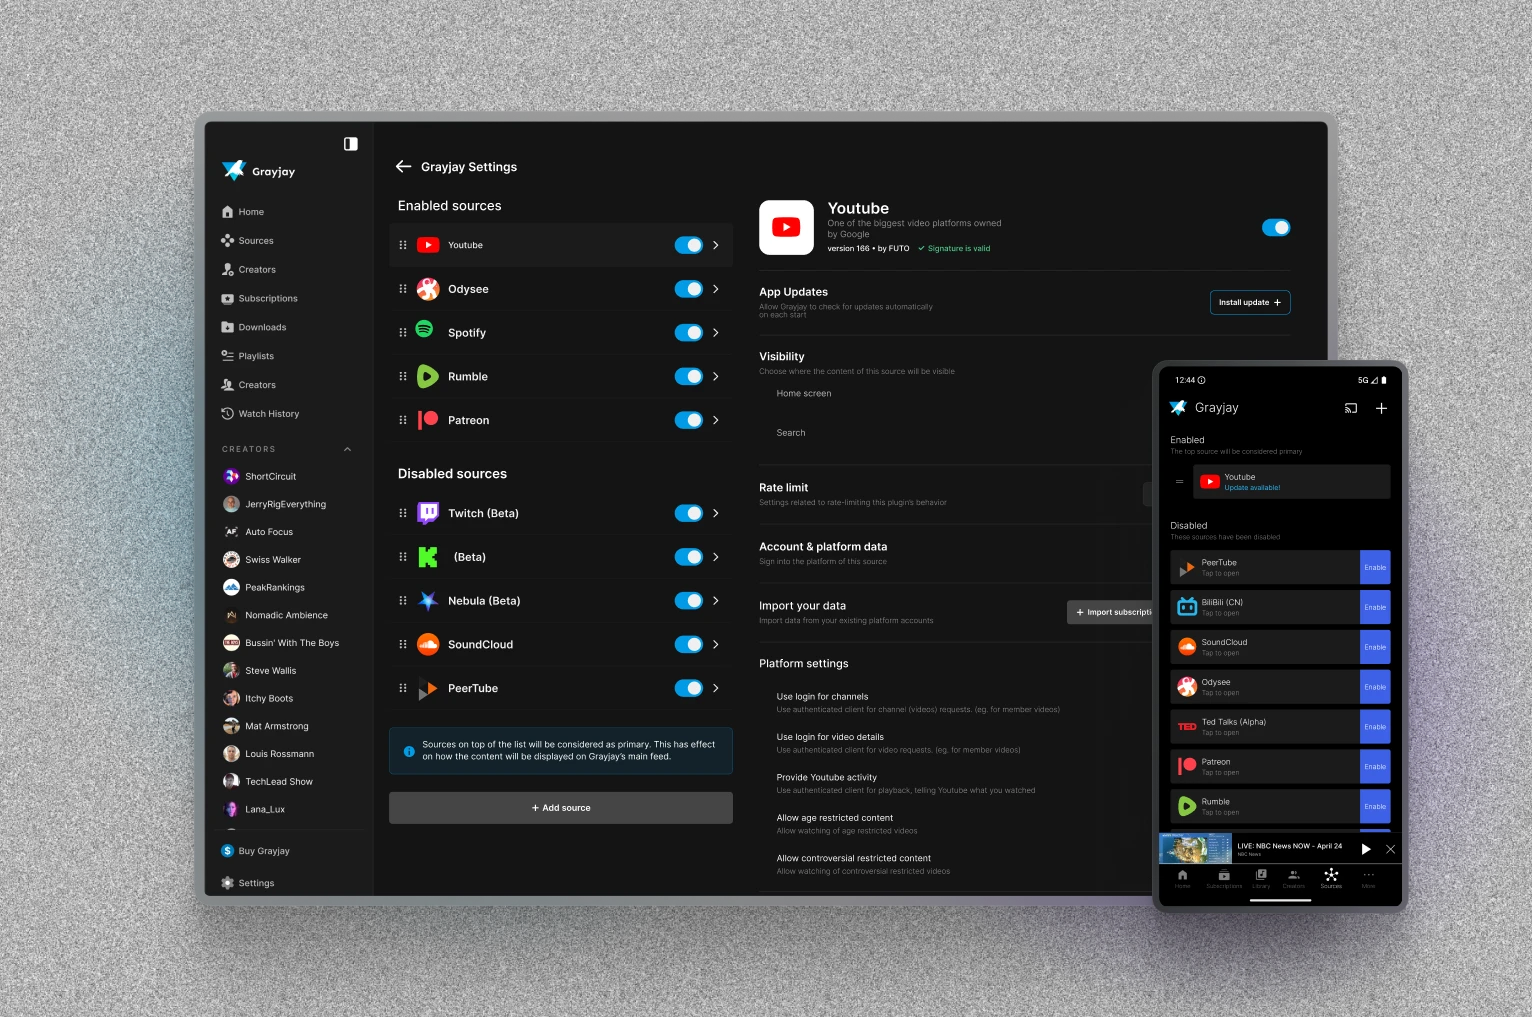This screenshot has height=1017, width=1532.
Task: Go to Watch History in sidebar
Action: (268, 414)
